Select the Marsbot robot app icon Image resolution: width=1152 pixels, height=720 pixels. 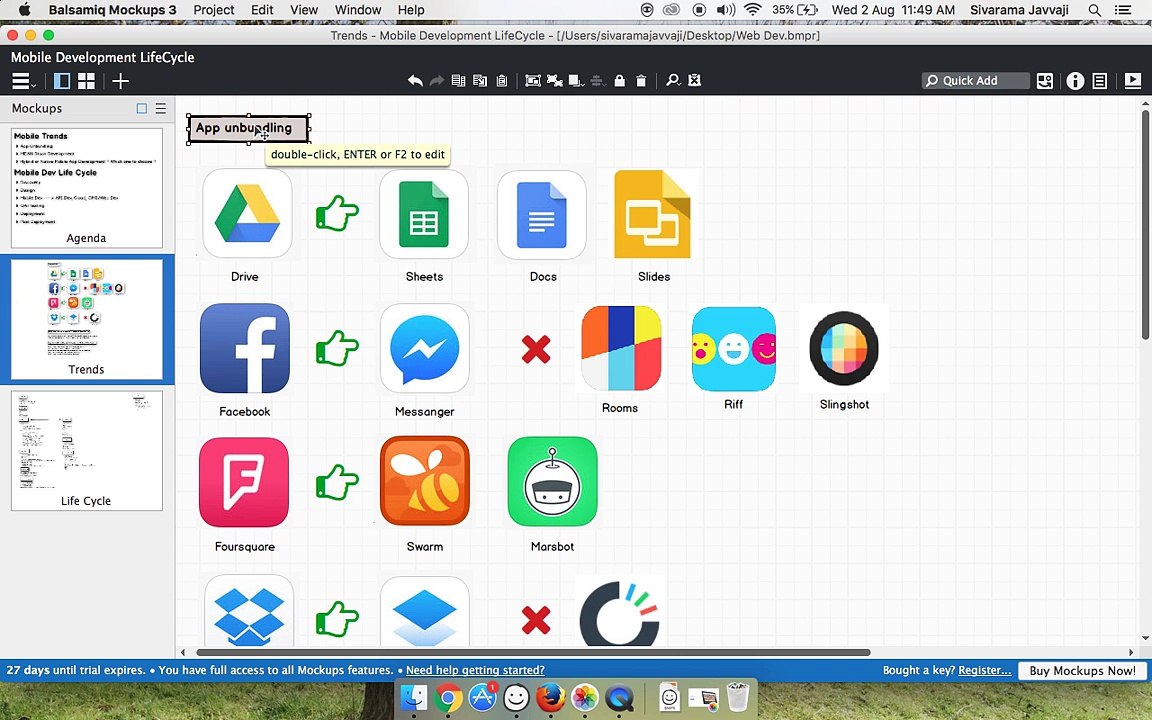552,482
